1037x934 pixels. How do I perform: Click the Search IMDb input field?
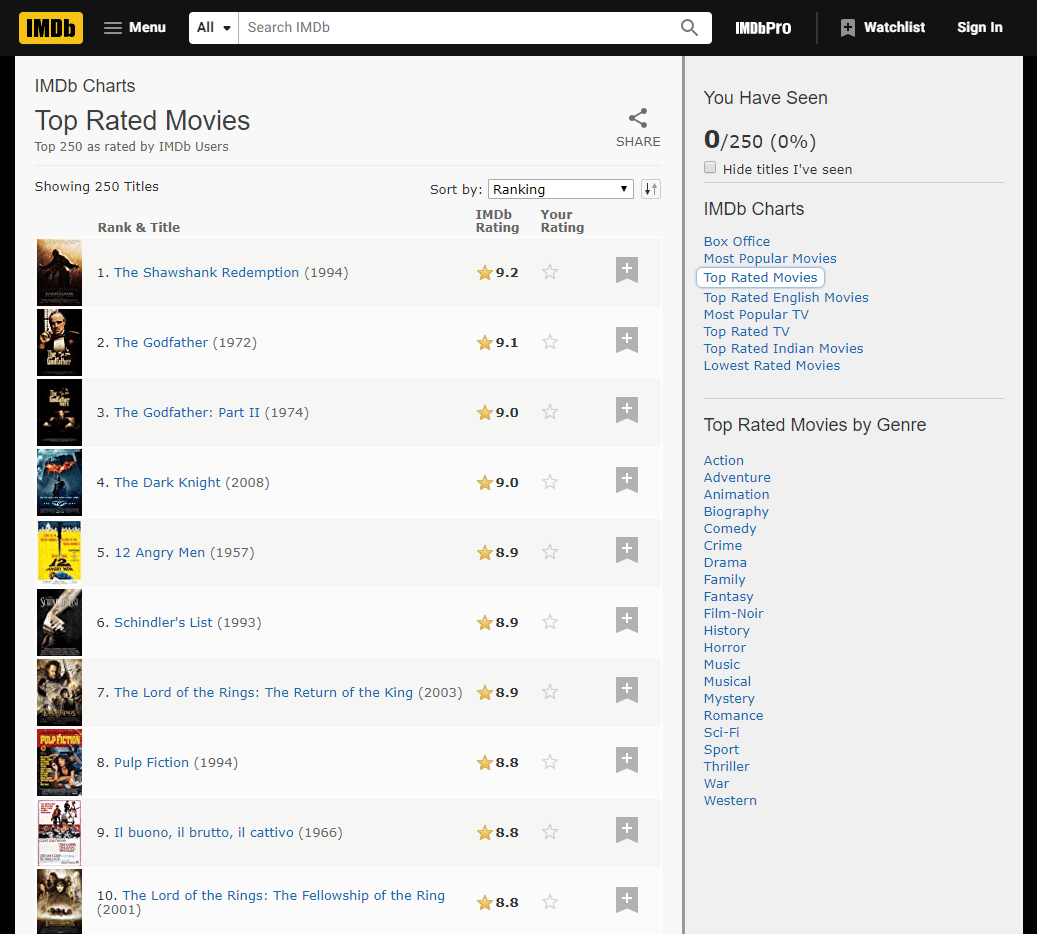click(x=456, y=28)
